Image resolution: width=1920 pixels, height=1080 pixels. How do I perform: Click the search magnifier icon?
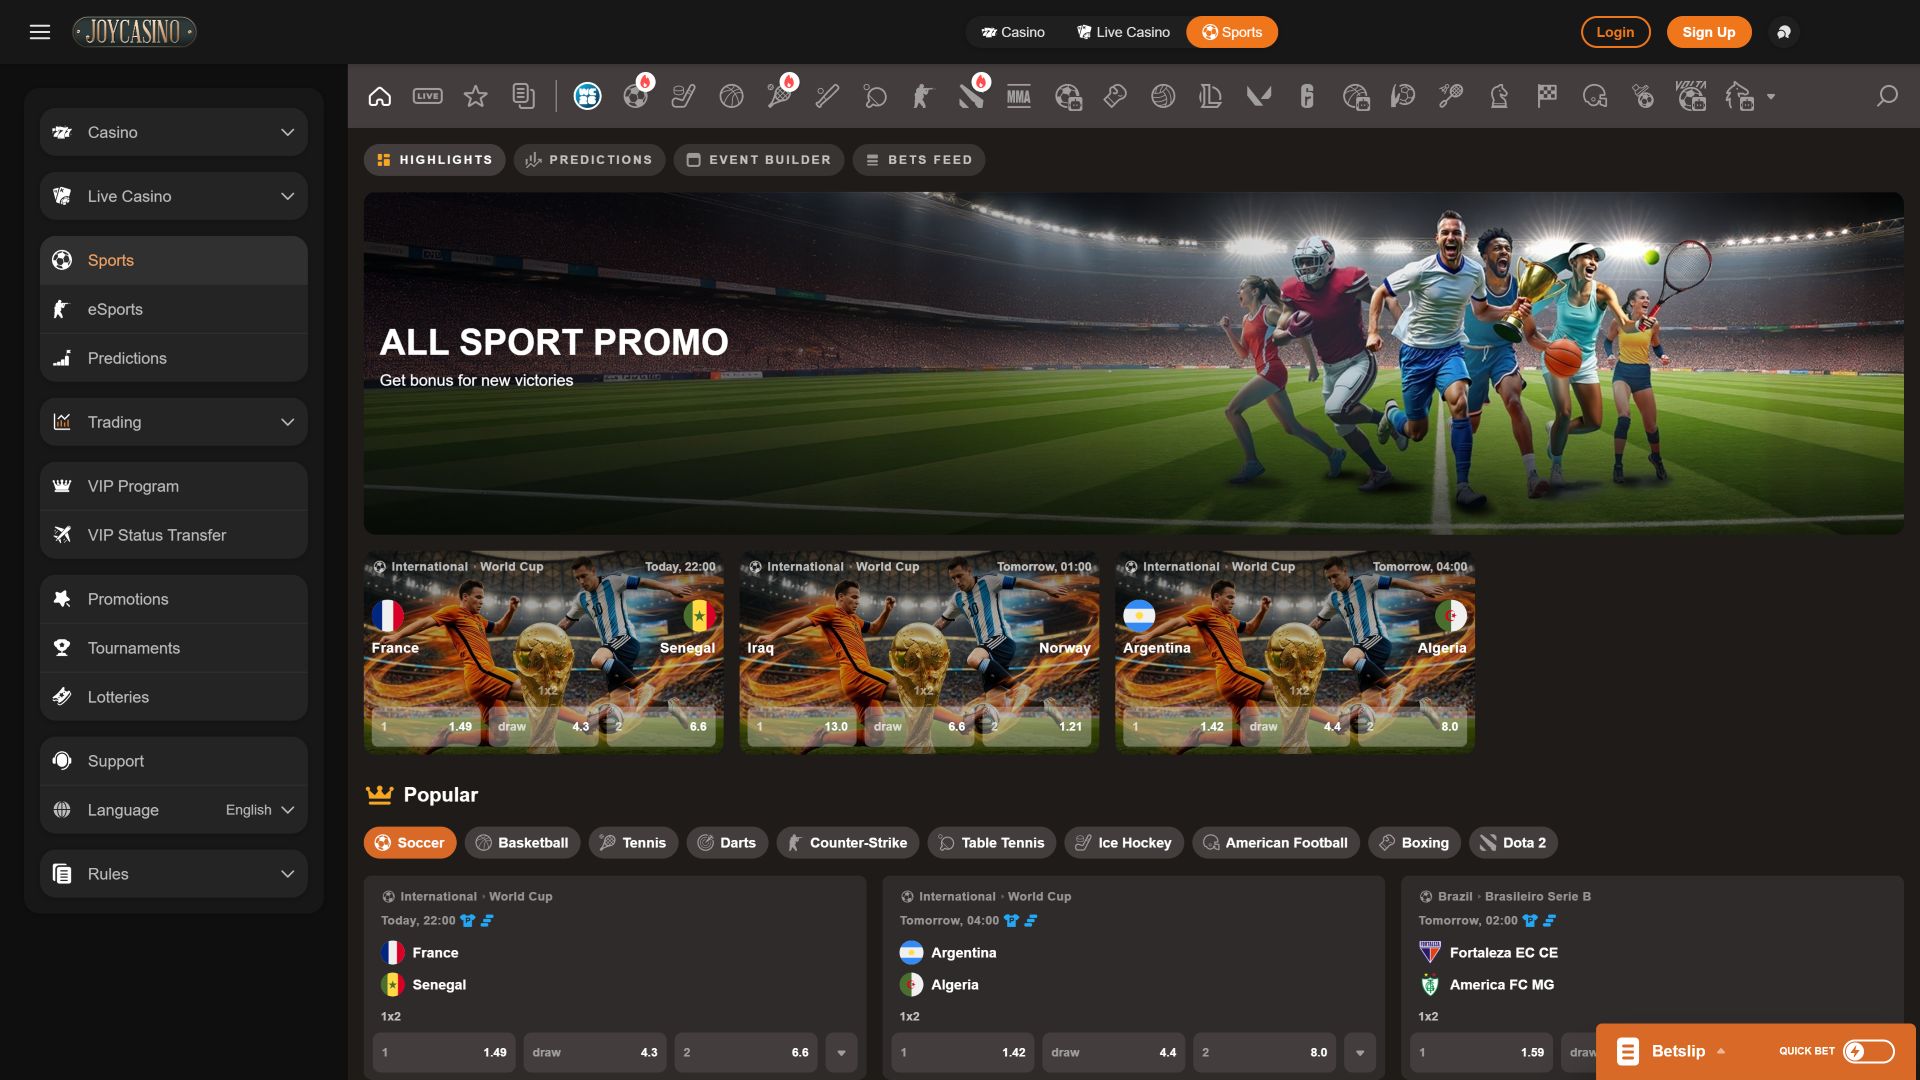tap(1887, 96)
